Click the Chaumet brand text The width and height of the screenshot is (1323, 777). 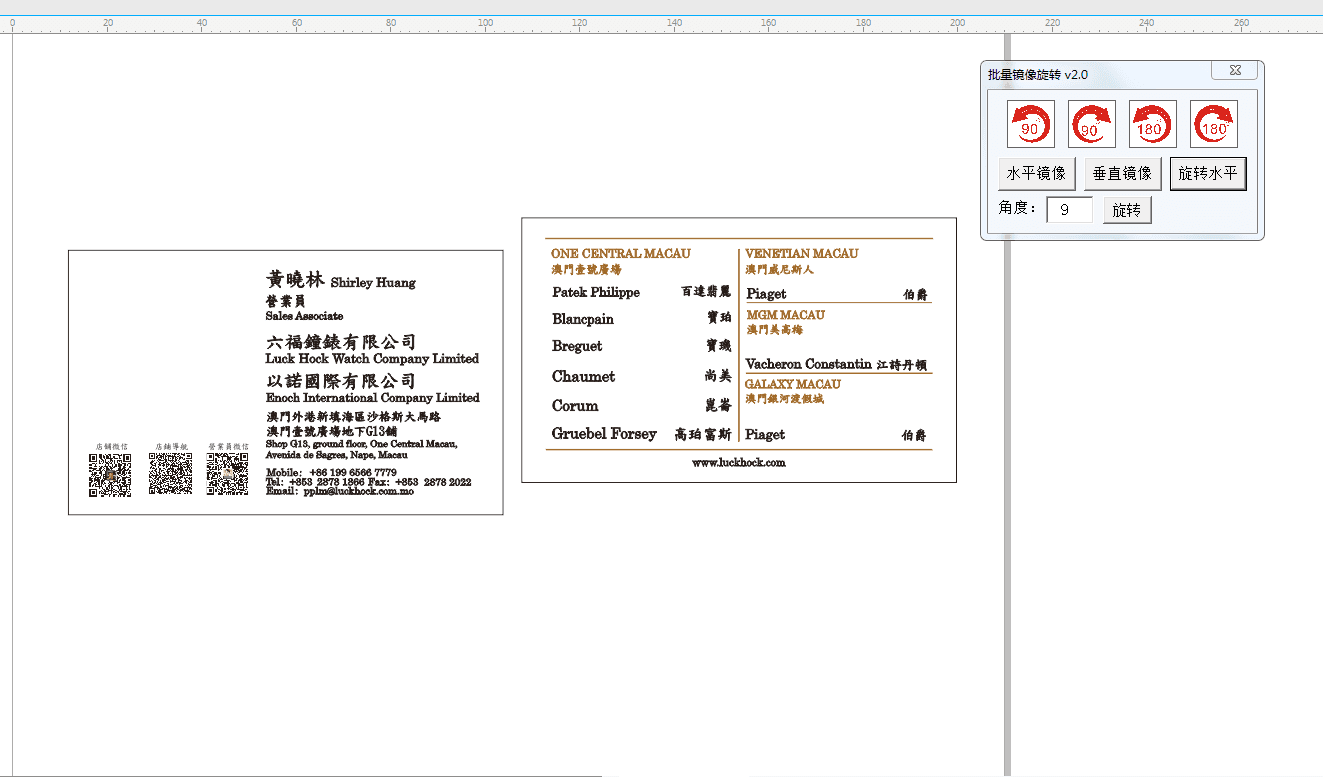click(x=584, y=377)
